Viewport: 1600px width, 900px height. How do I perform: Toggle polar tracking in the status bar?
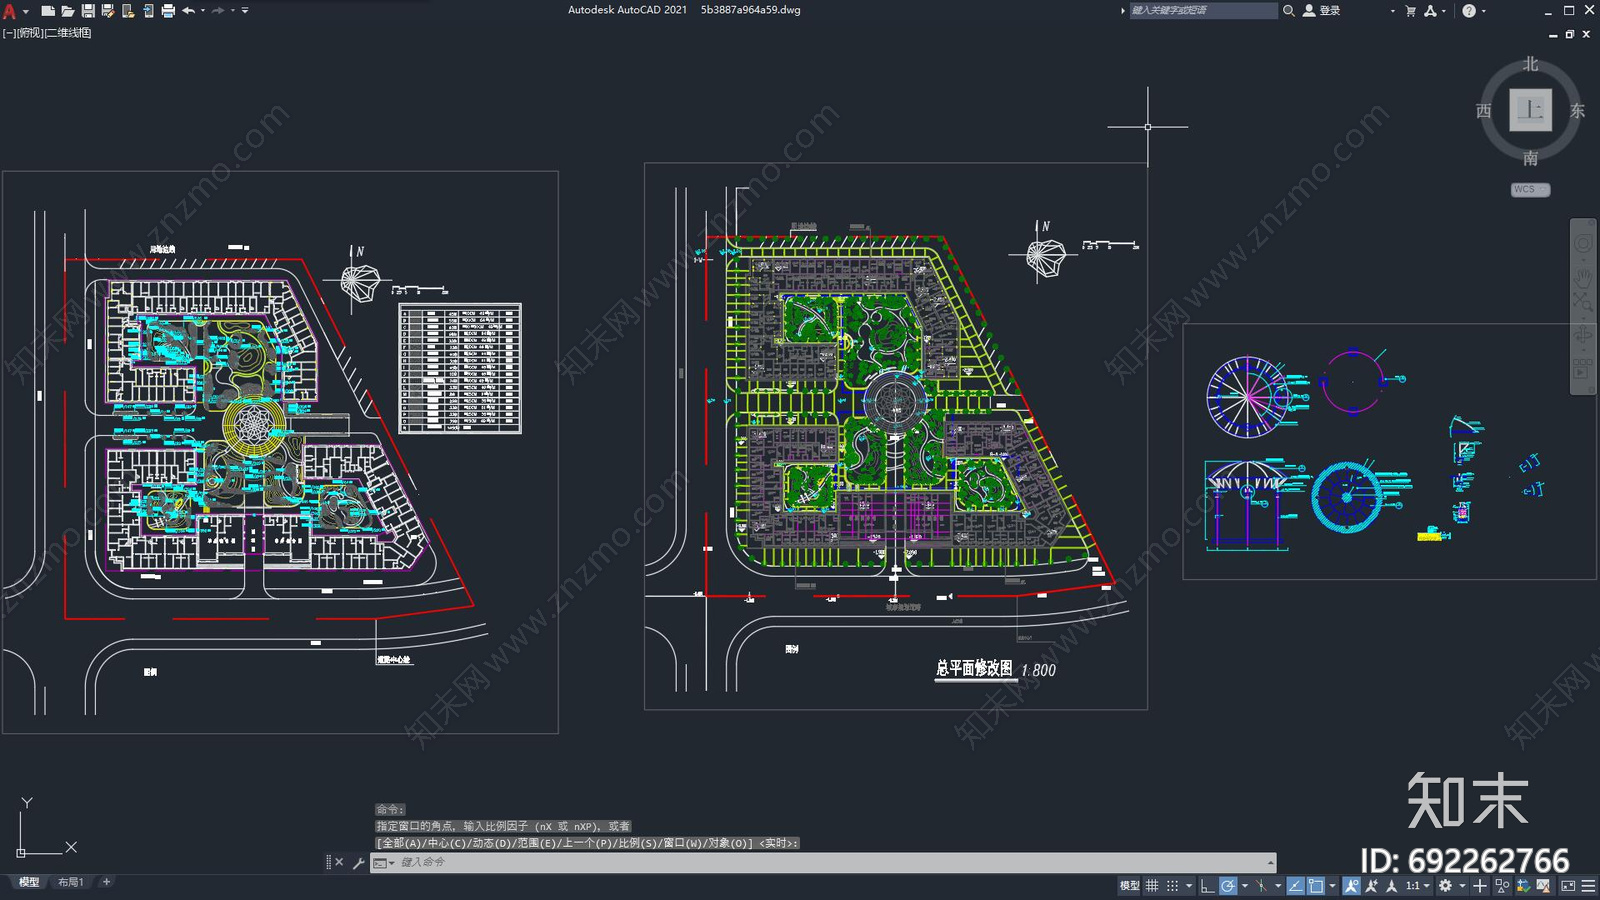[x=1228, y=886]
